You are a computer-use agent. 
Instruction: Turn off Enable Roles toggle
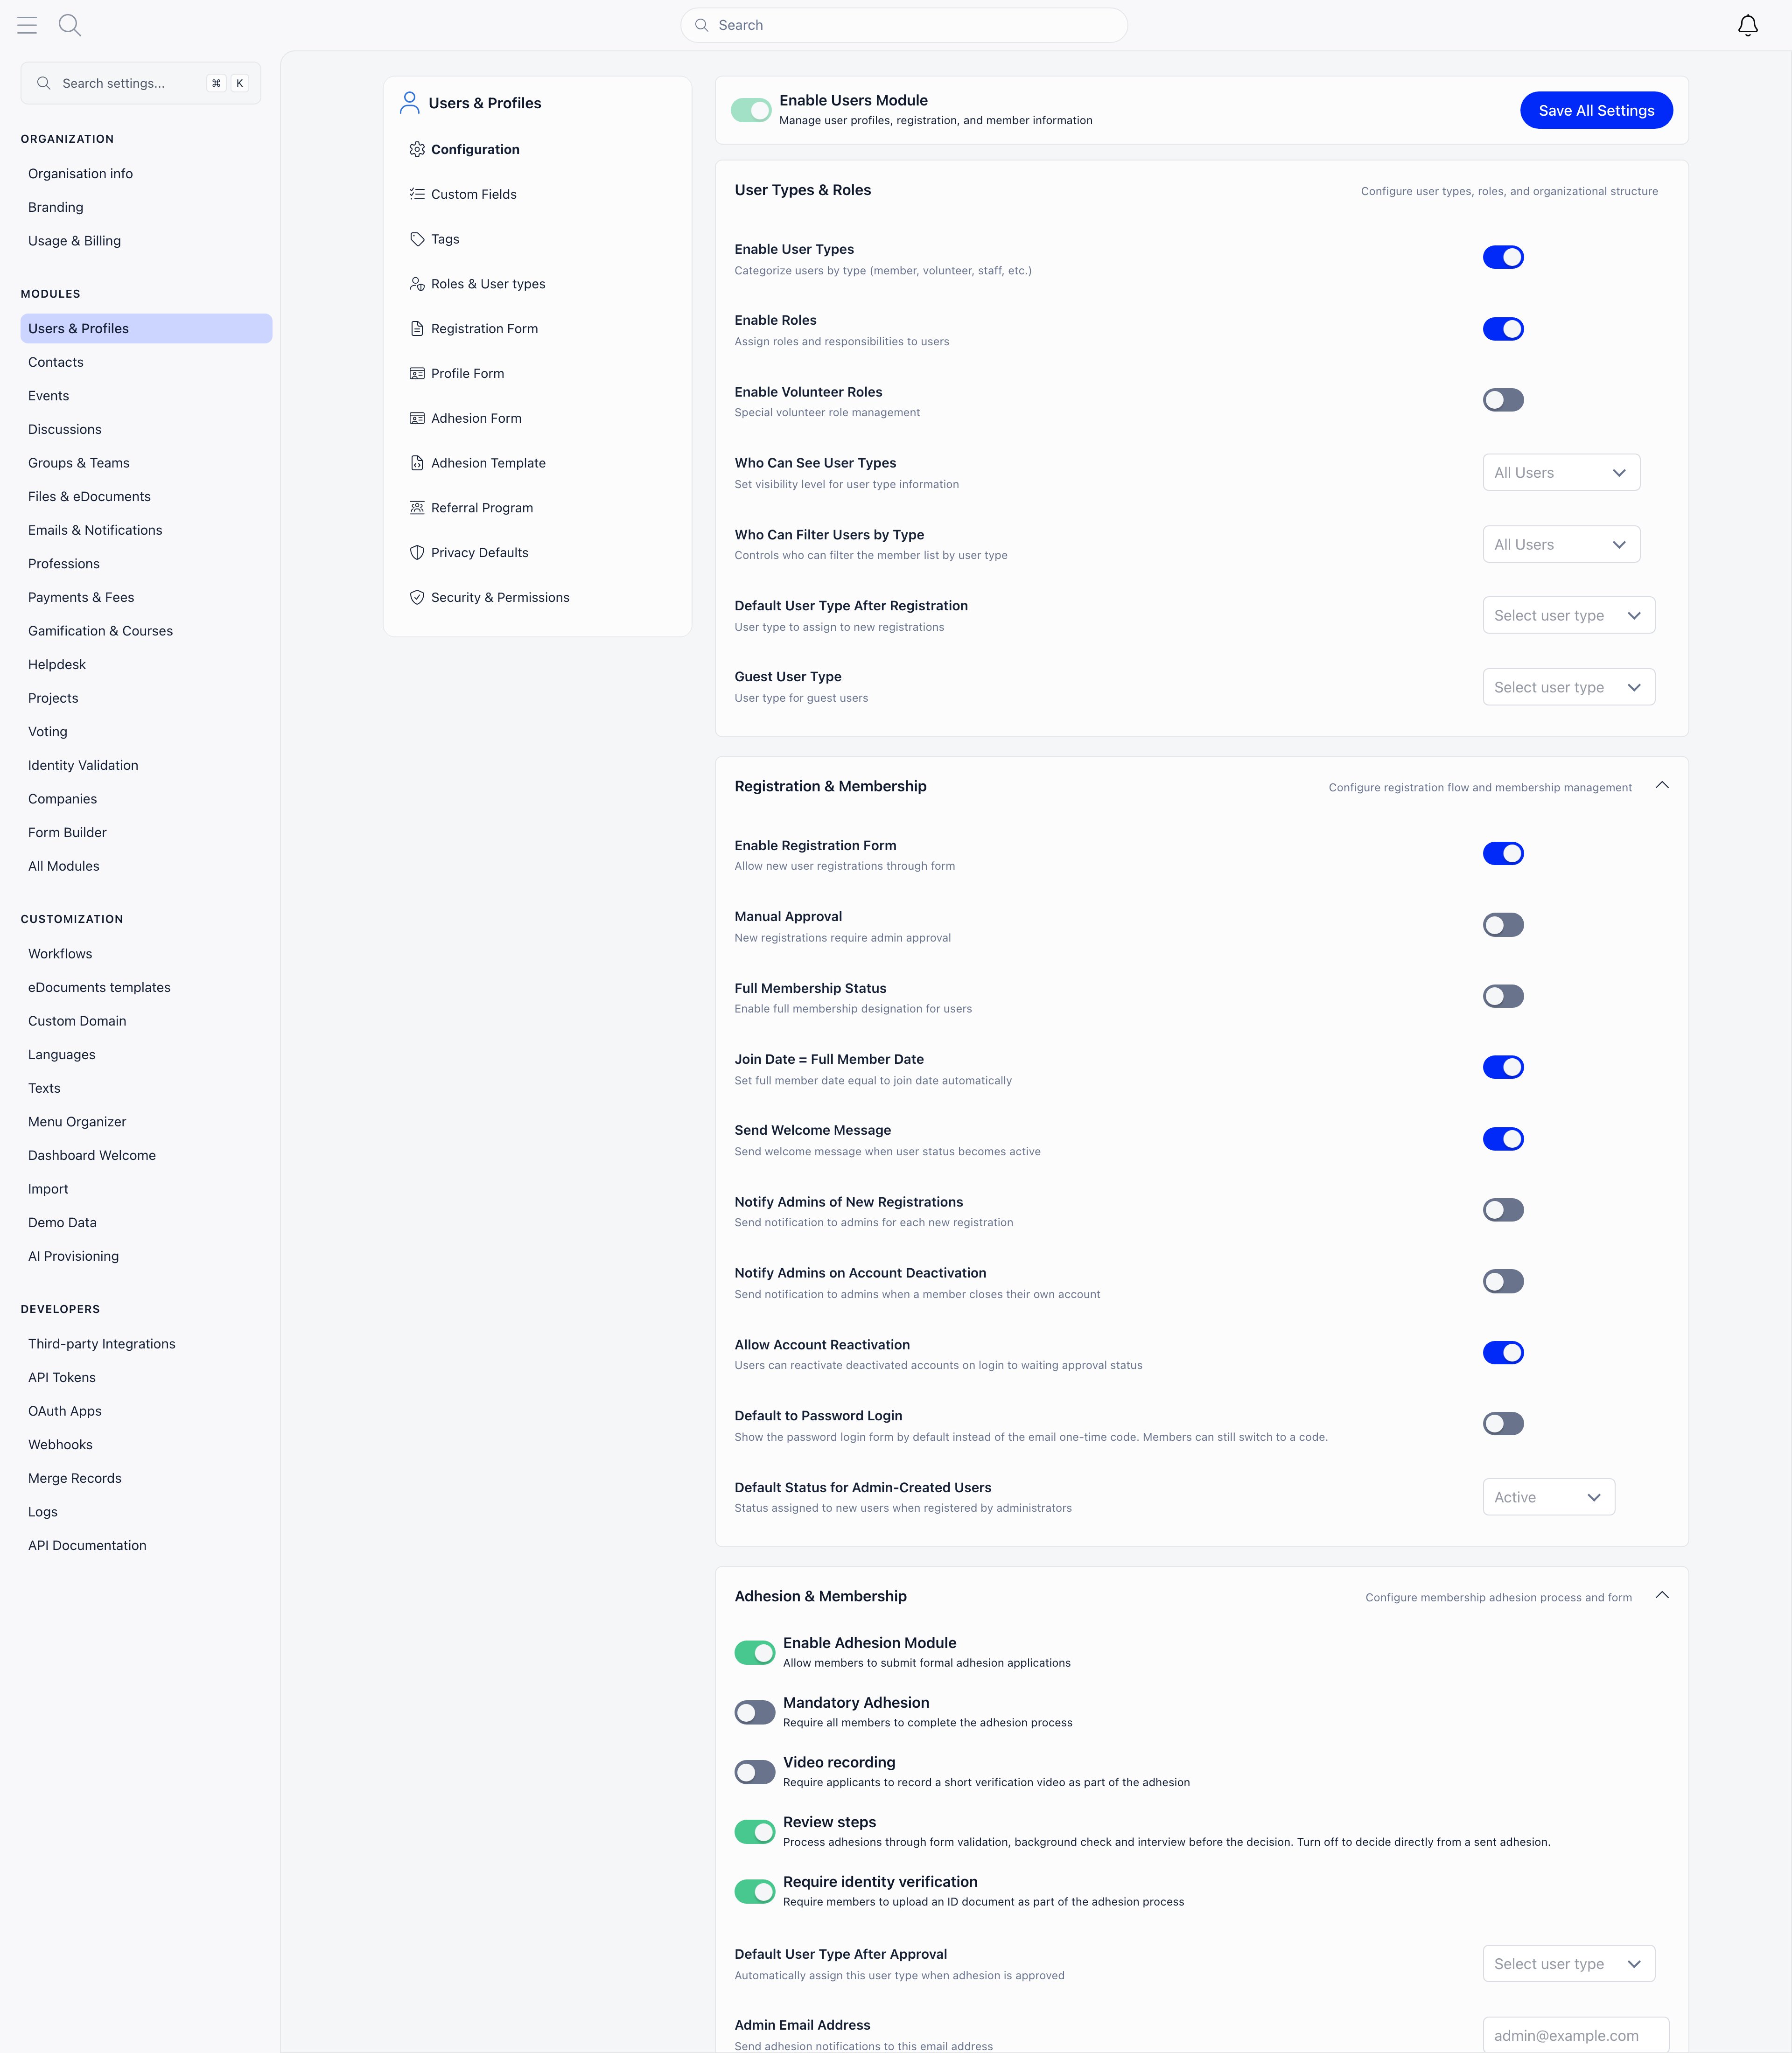(1503, 329)
